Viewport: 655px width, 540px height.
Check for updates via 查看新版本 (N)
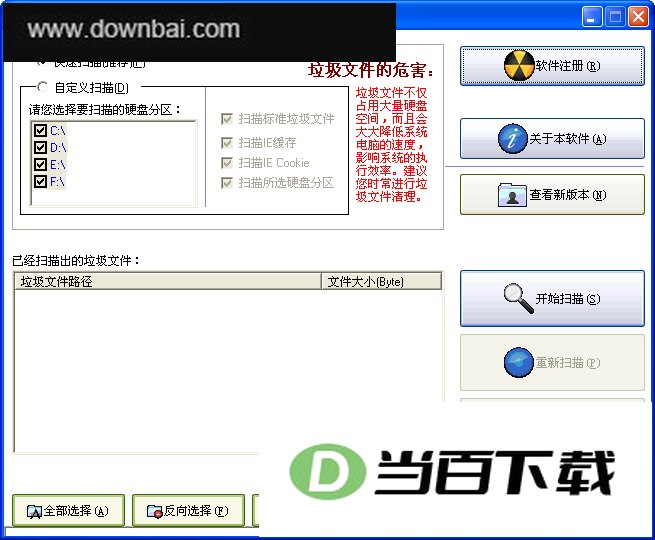pos(552,195)
